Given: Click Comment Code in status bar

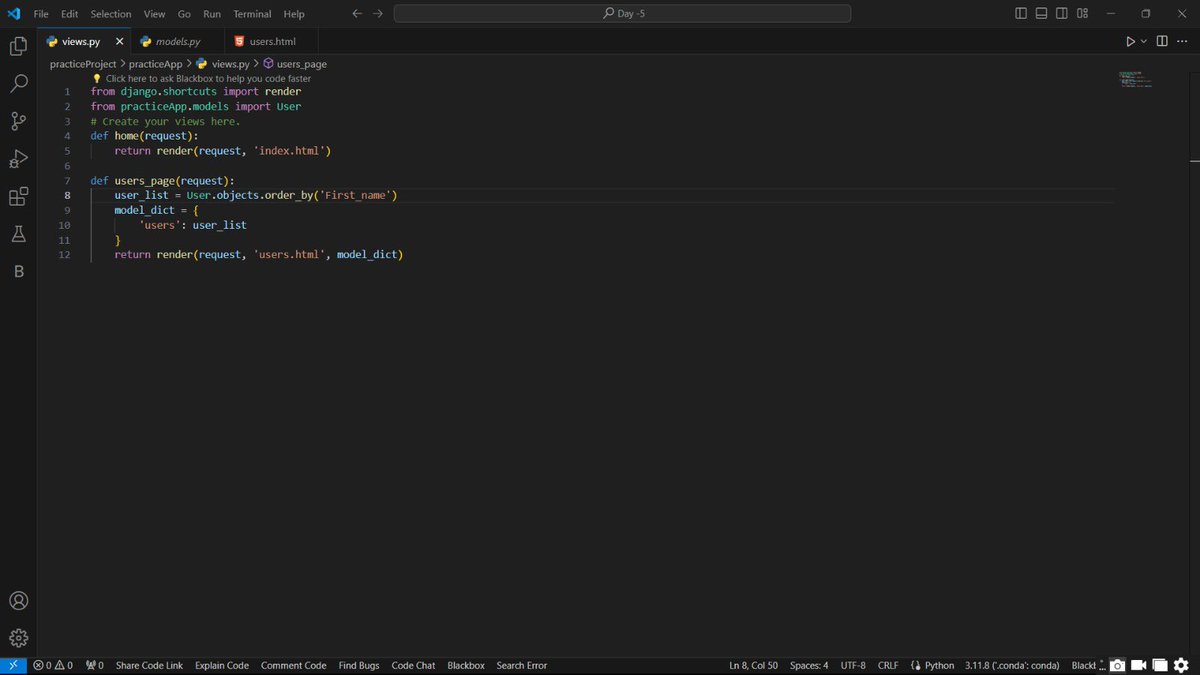Looking at the screenshot, I should (x=293, y=665).
